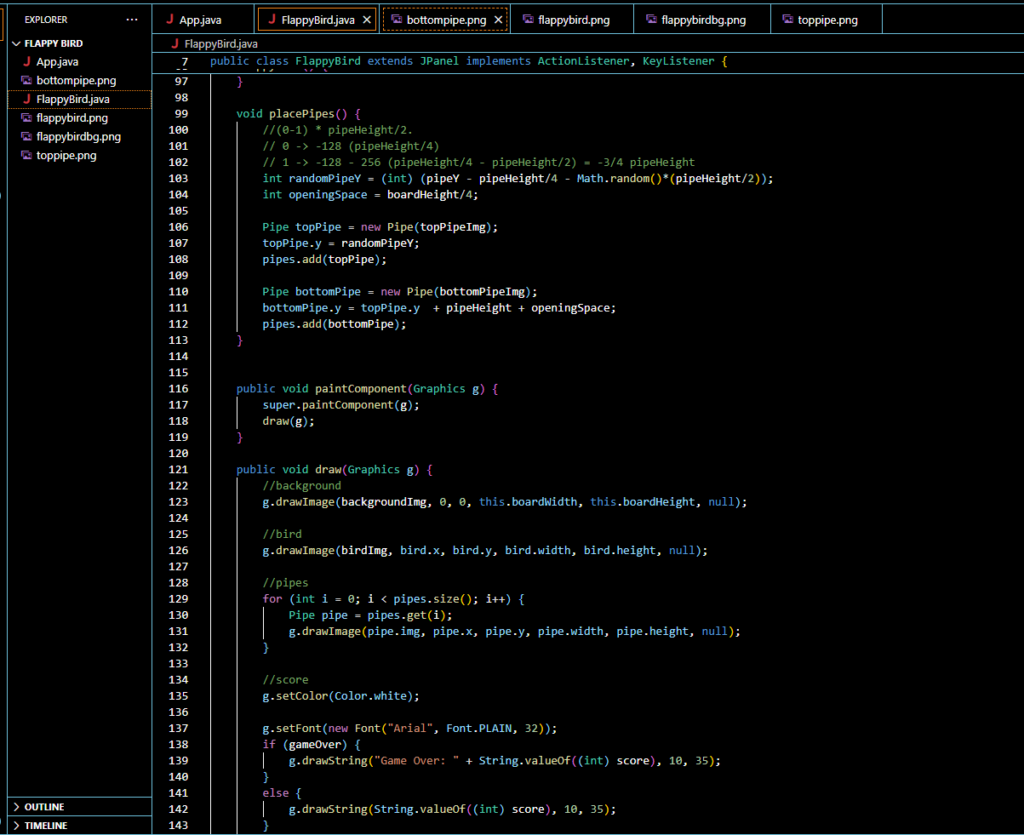
Task: Open the Explorer more actions ellipsis
Action: point(132,19)
